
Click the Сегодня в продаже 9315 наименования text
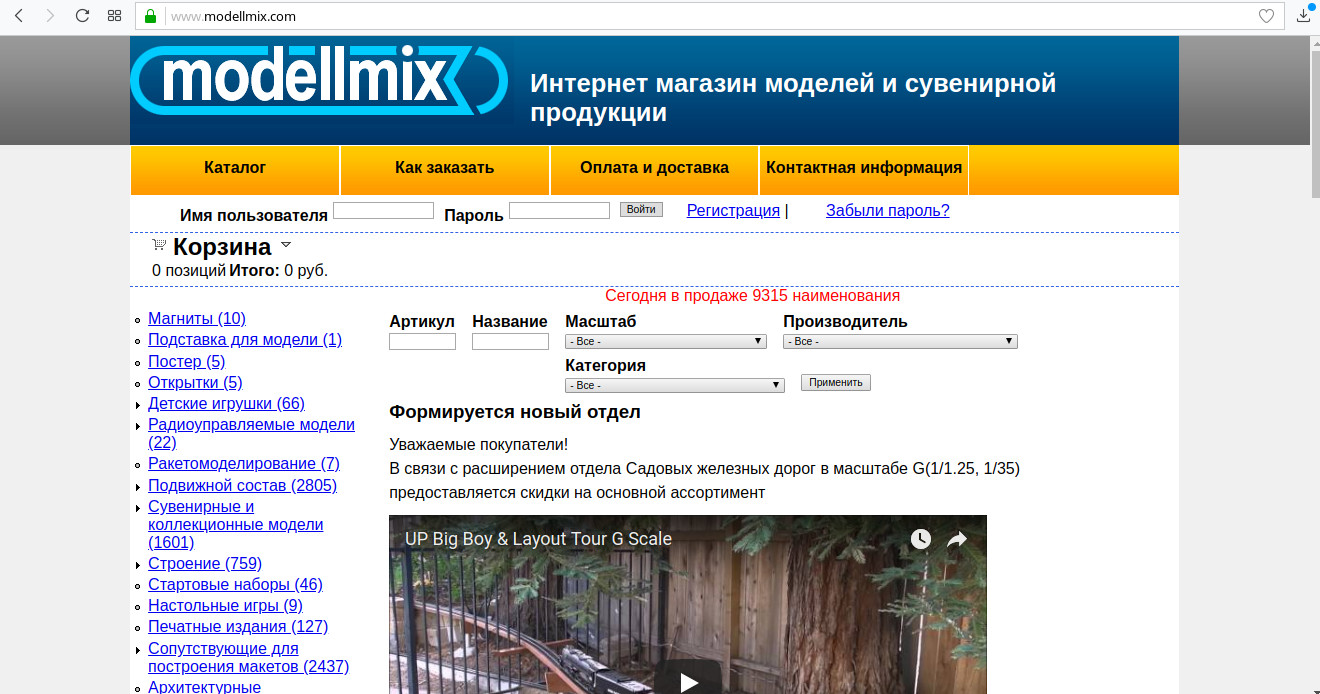(x=752, y=296)
